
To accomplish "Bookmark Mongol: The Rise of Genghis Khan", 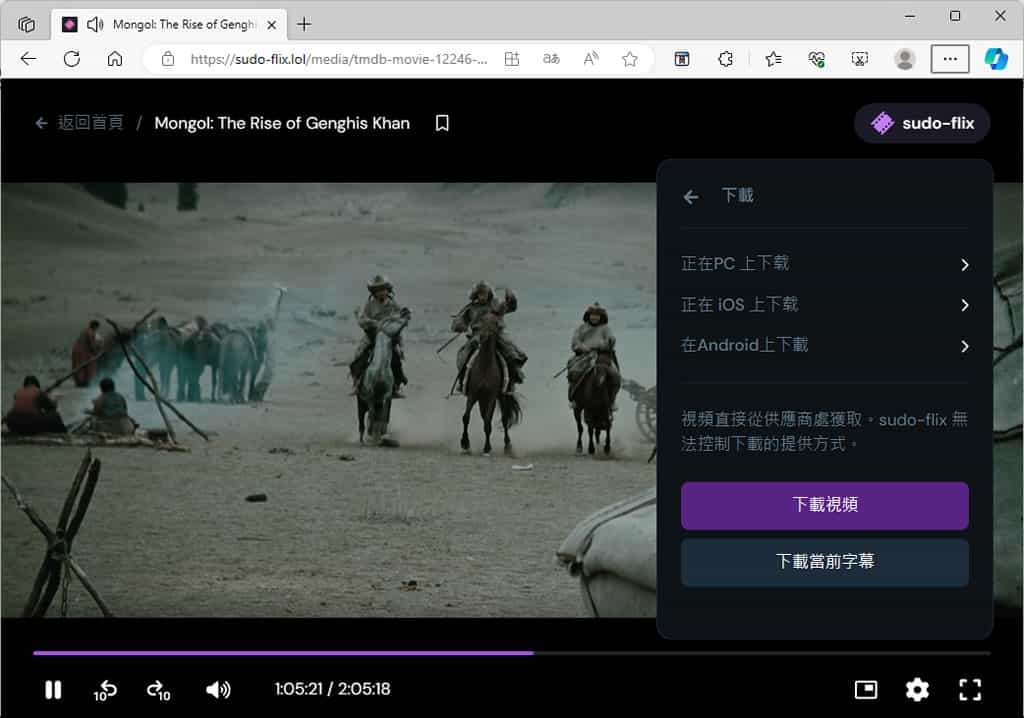I will [x=442, y=123].
